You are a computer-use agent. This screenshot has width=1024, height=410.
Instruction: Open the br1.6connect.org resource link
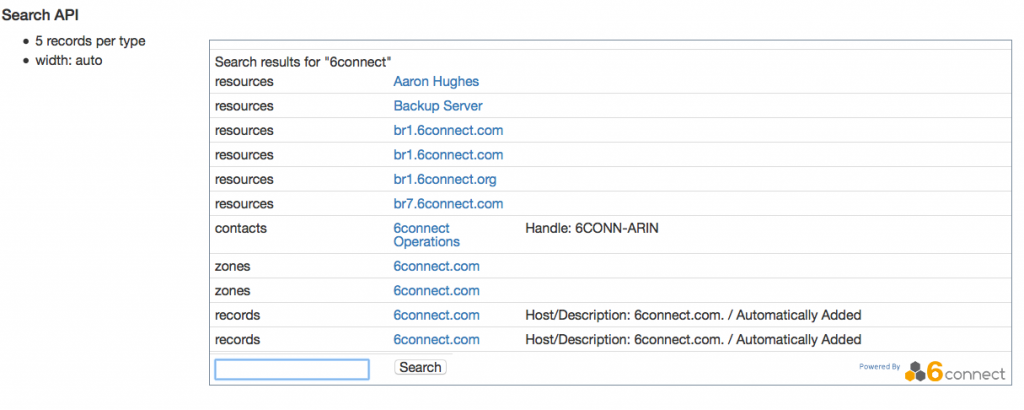pos(445,179)
